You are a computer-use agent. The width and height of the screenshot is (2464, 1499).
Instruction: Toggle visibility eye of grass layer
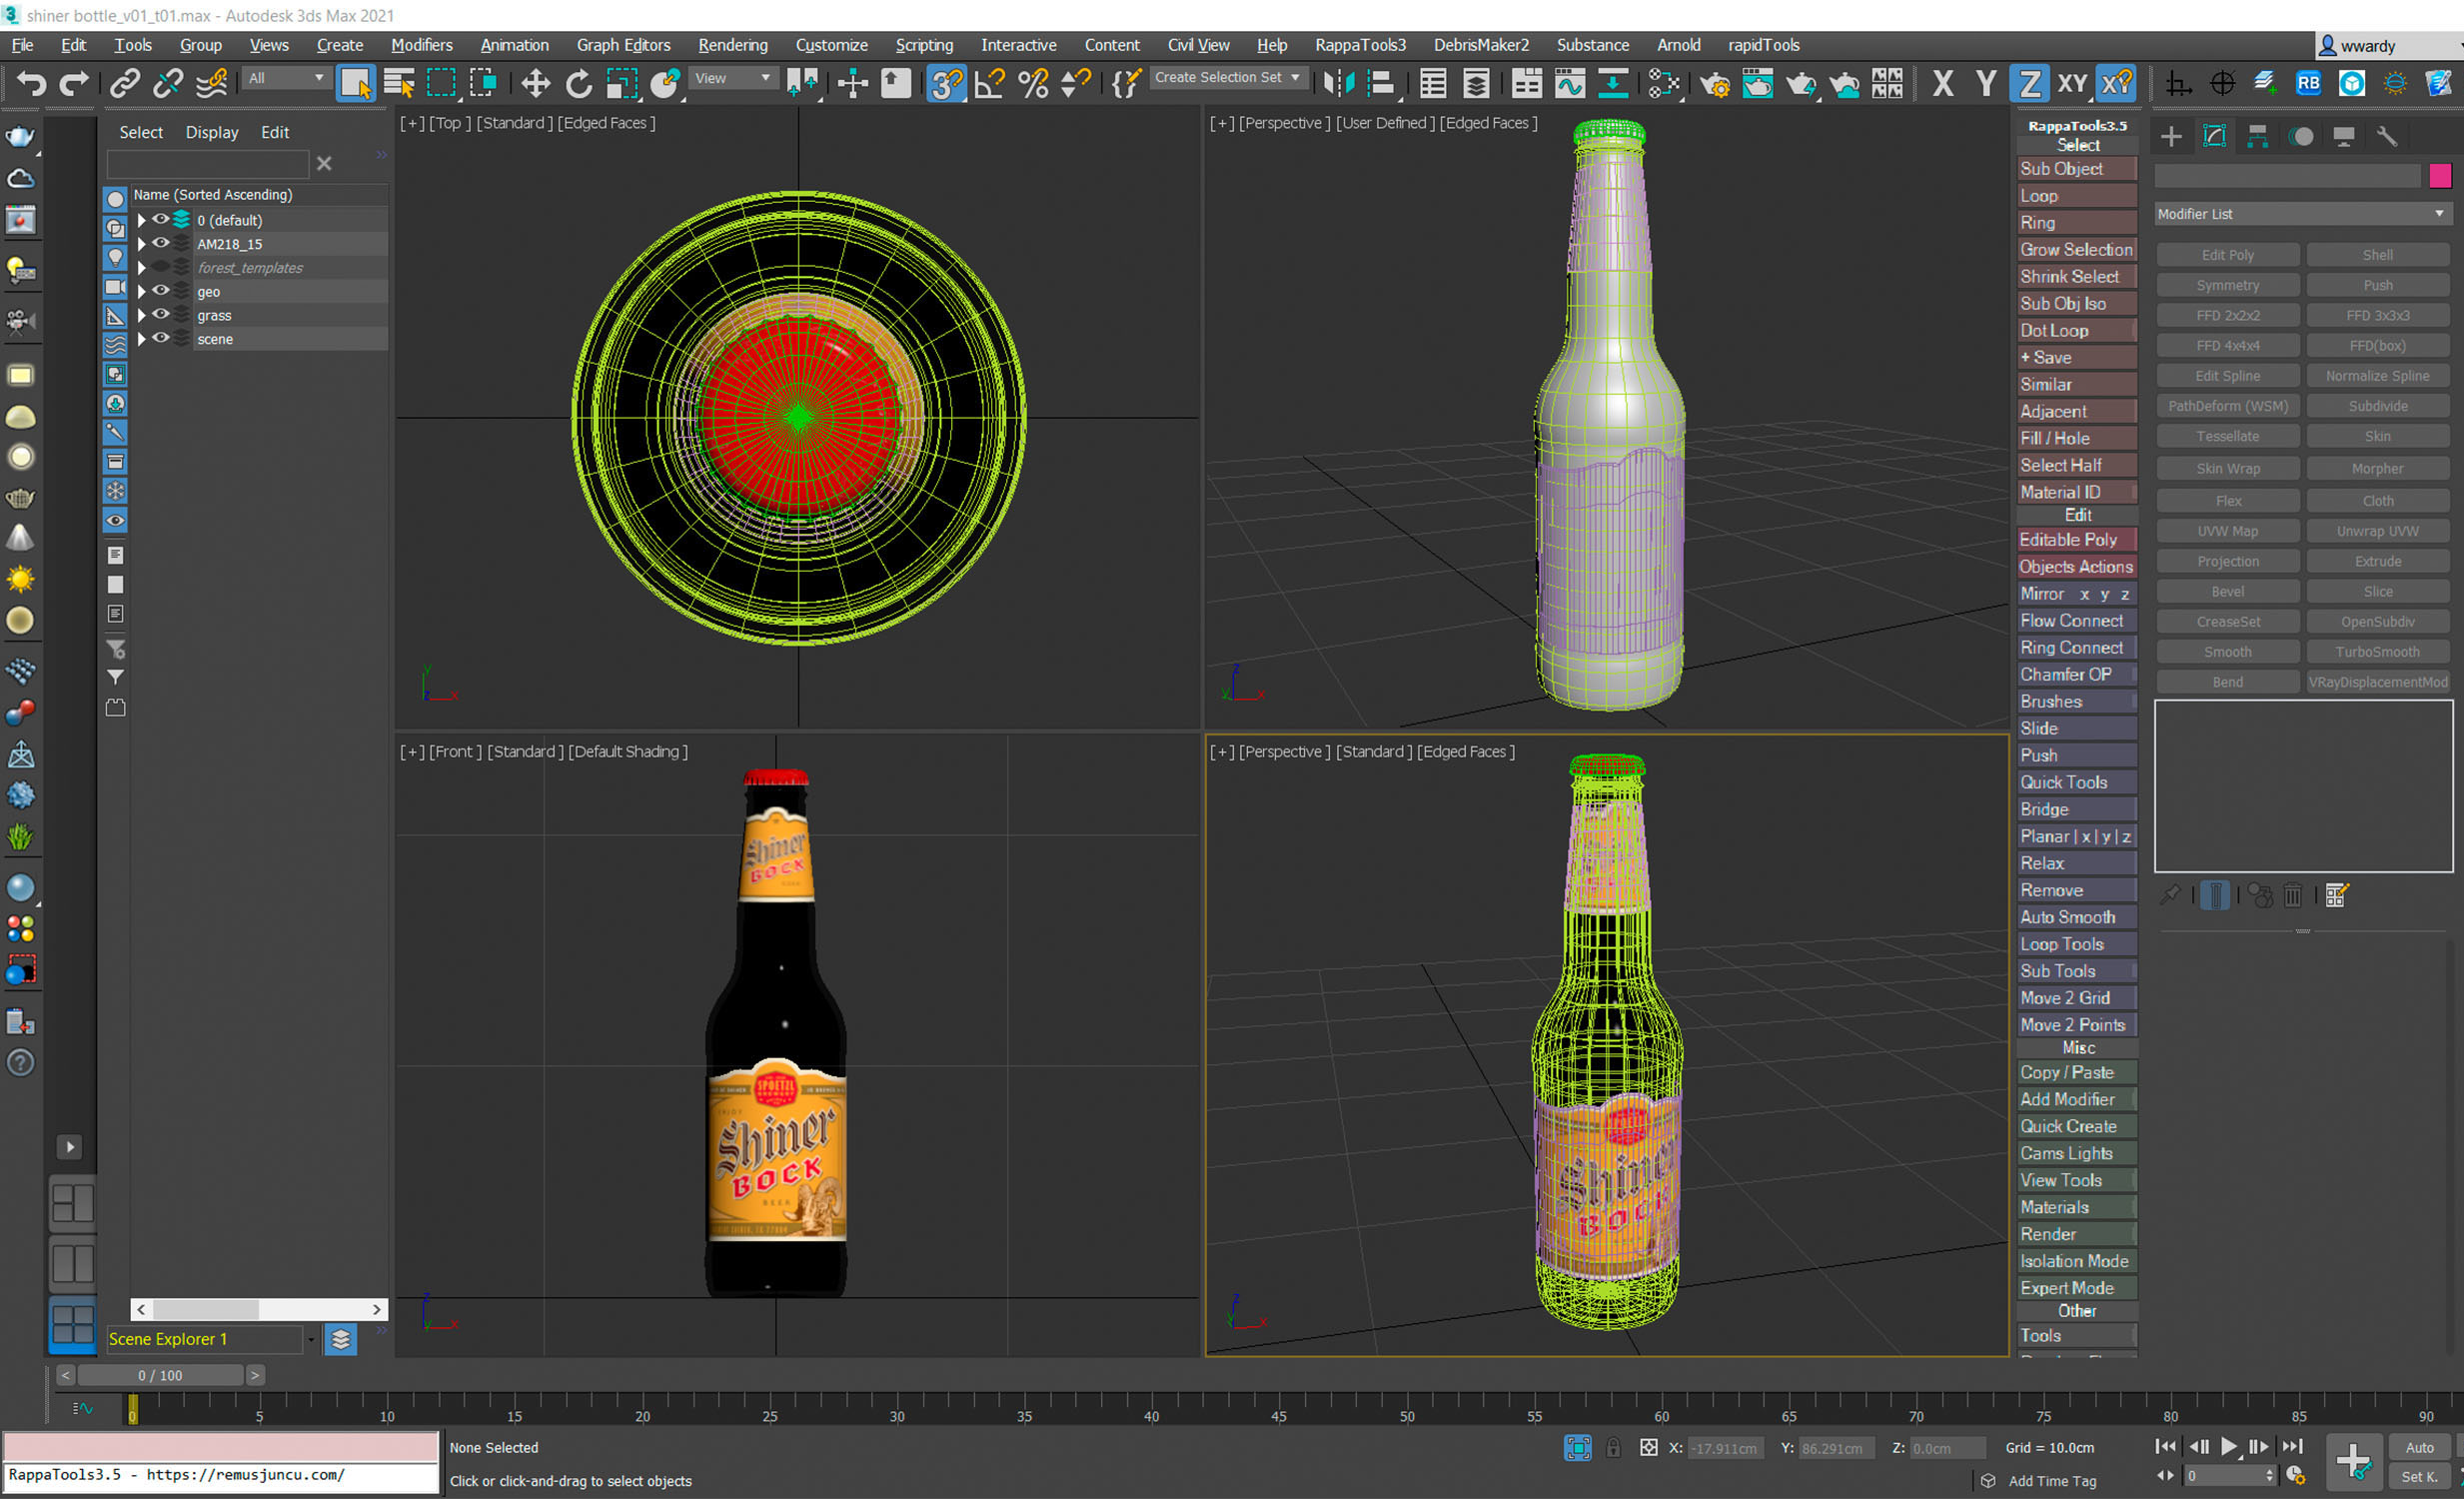[x=160, y=315]
